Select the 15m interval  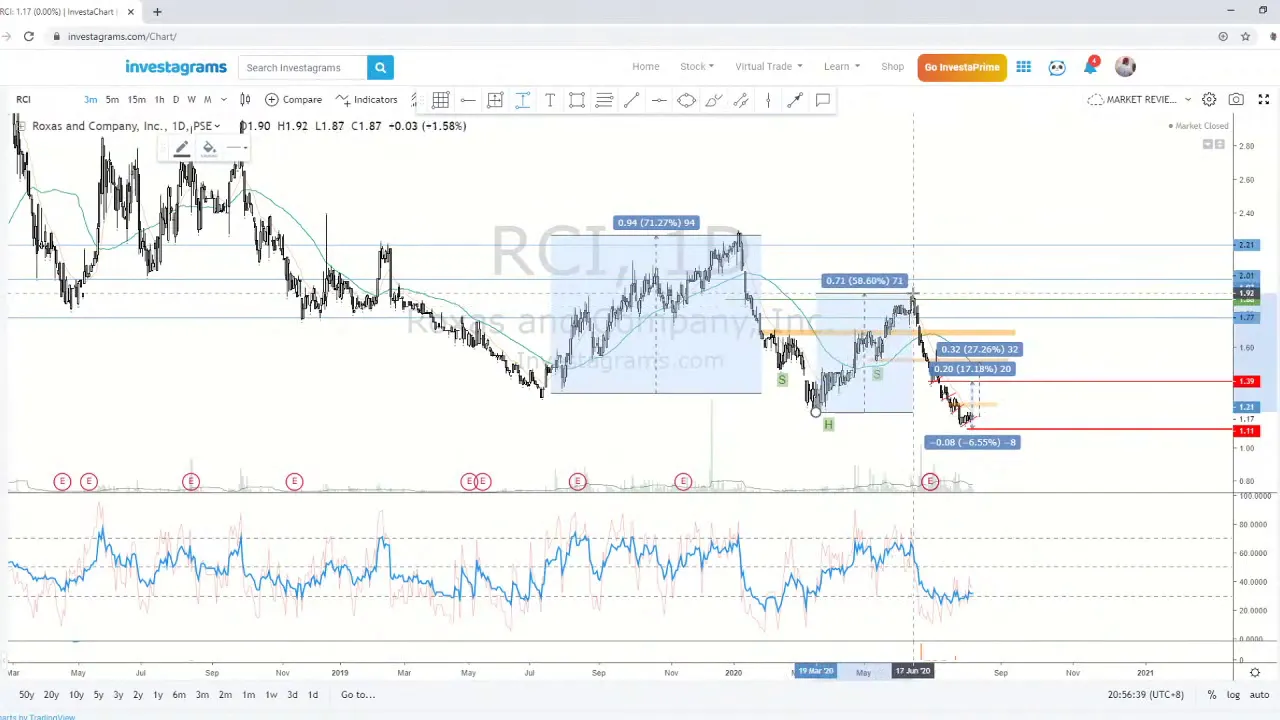[x=136, y=100]
